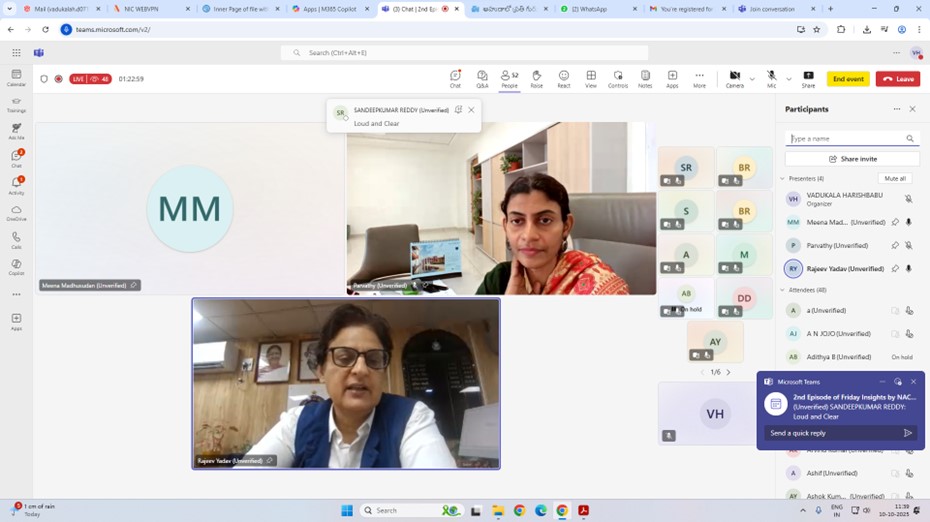Open the camera options dropdown arrow
Viewport: 930px width, 522px height.
click(752, 79)
